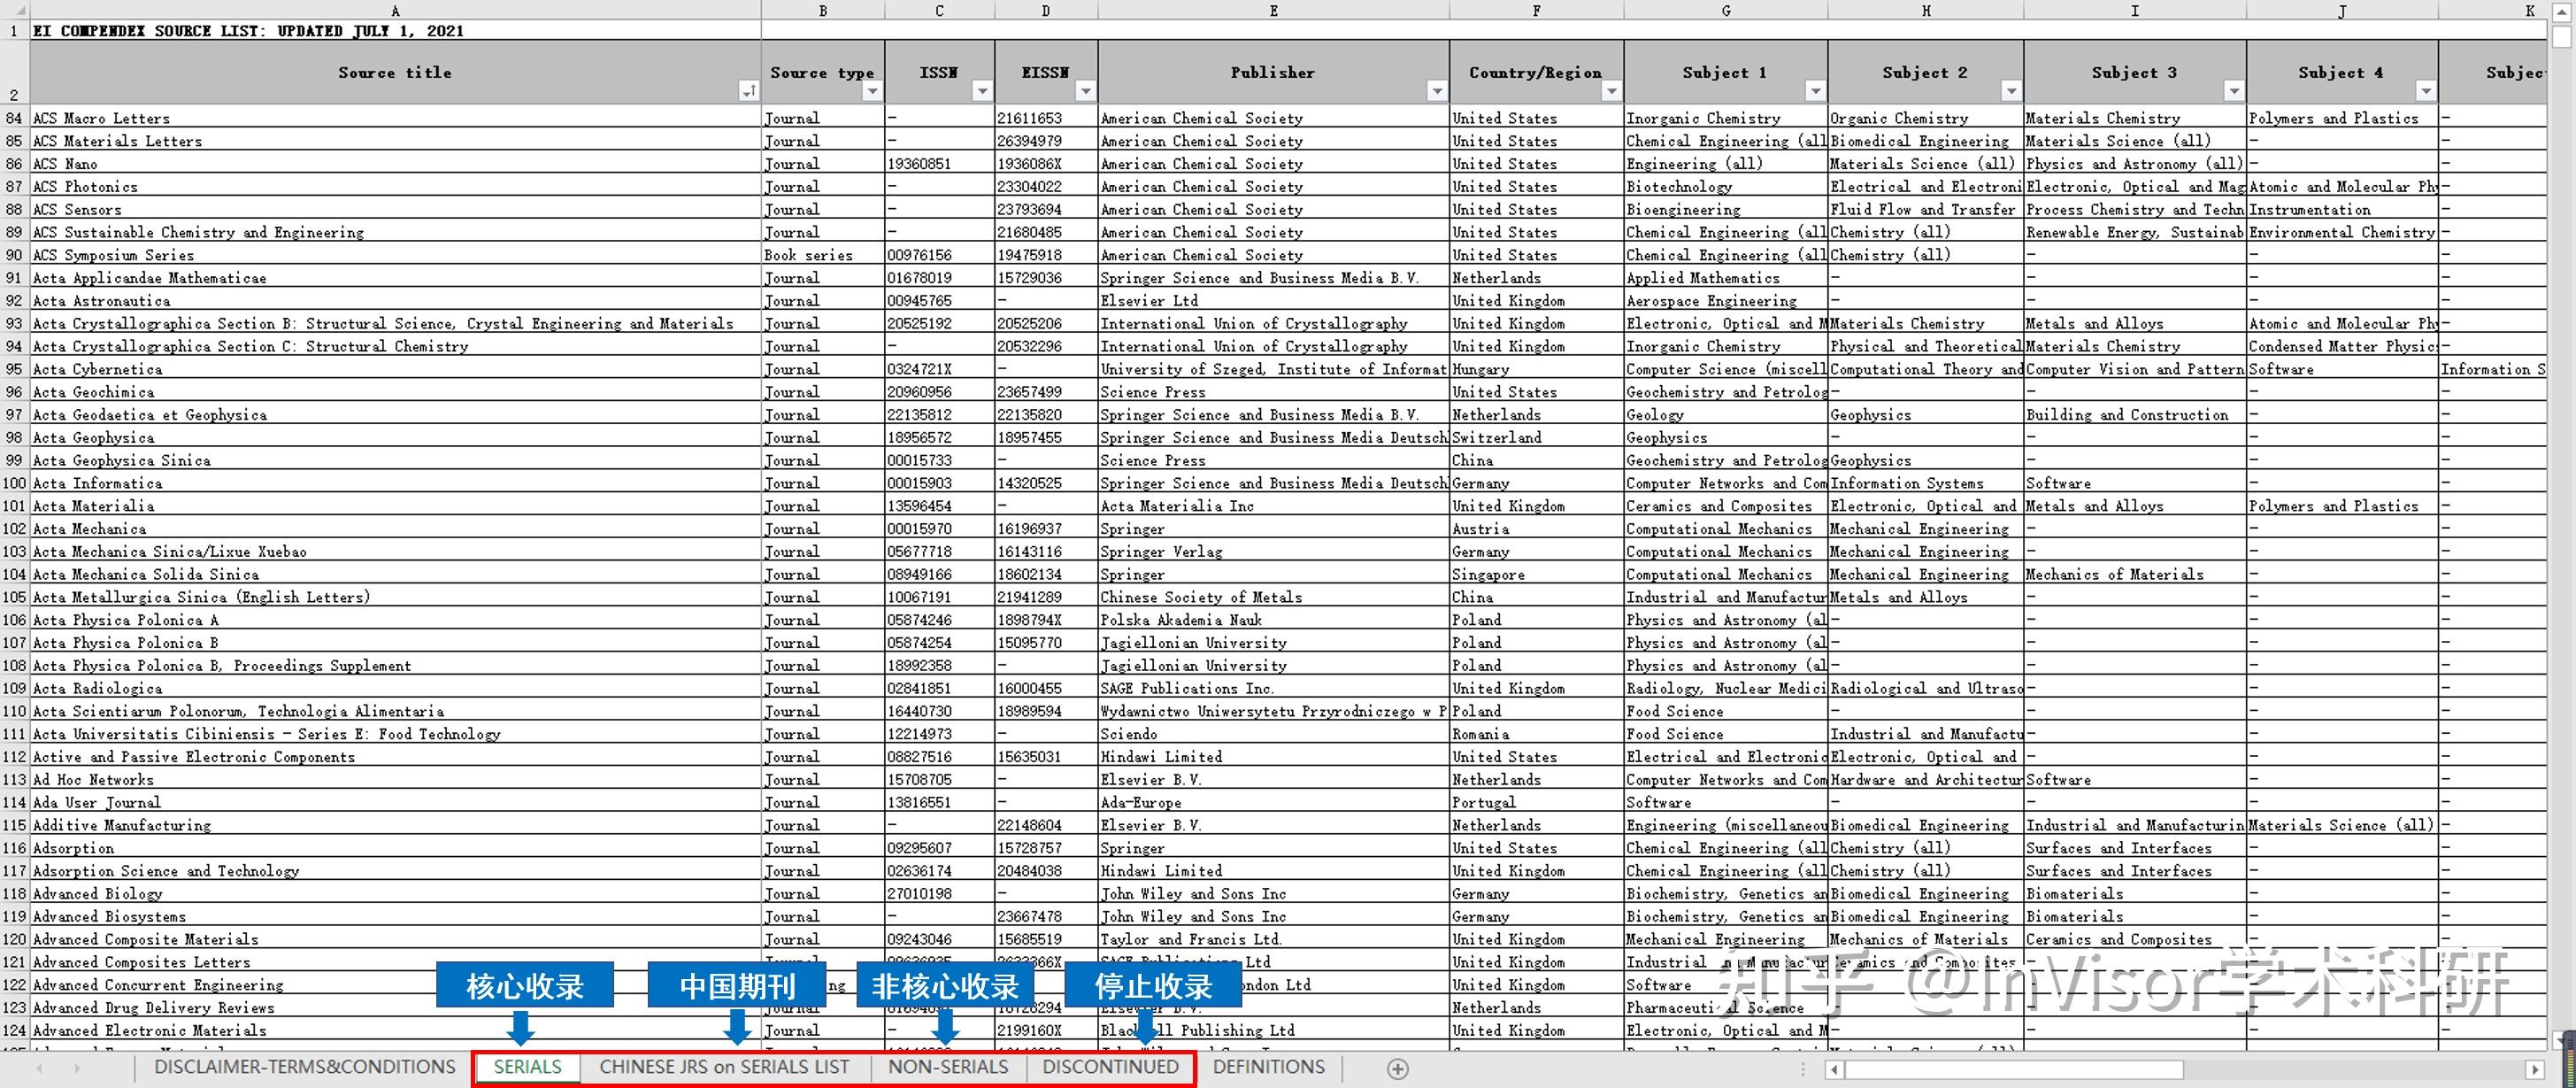Select cell 'Acta Geophysica Sinica'
Screen dimensions: 2576x1088
pos(395,460)
